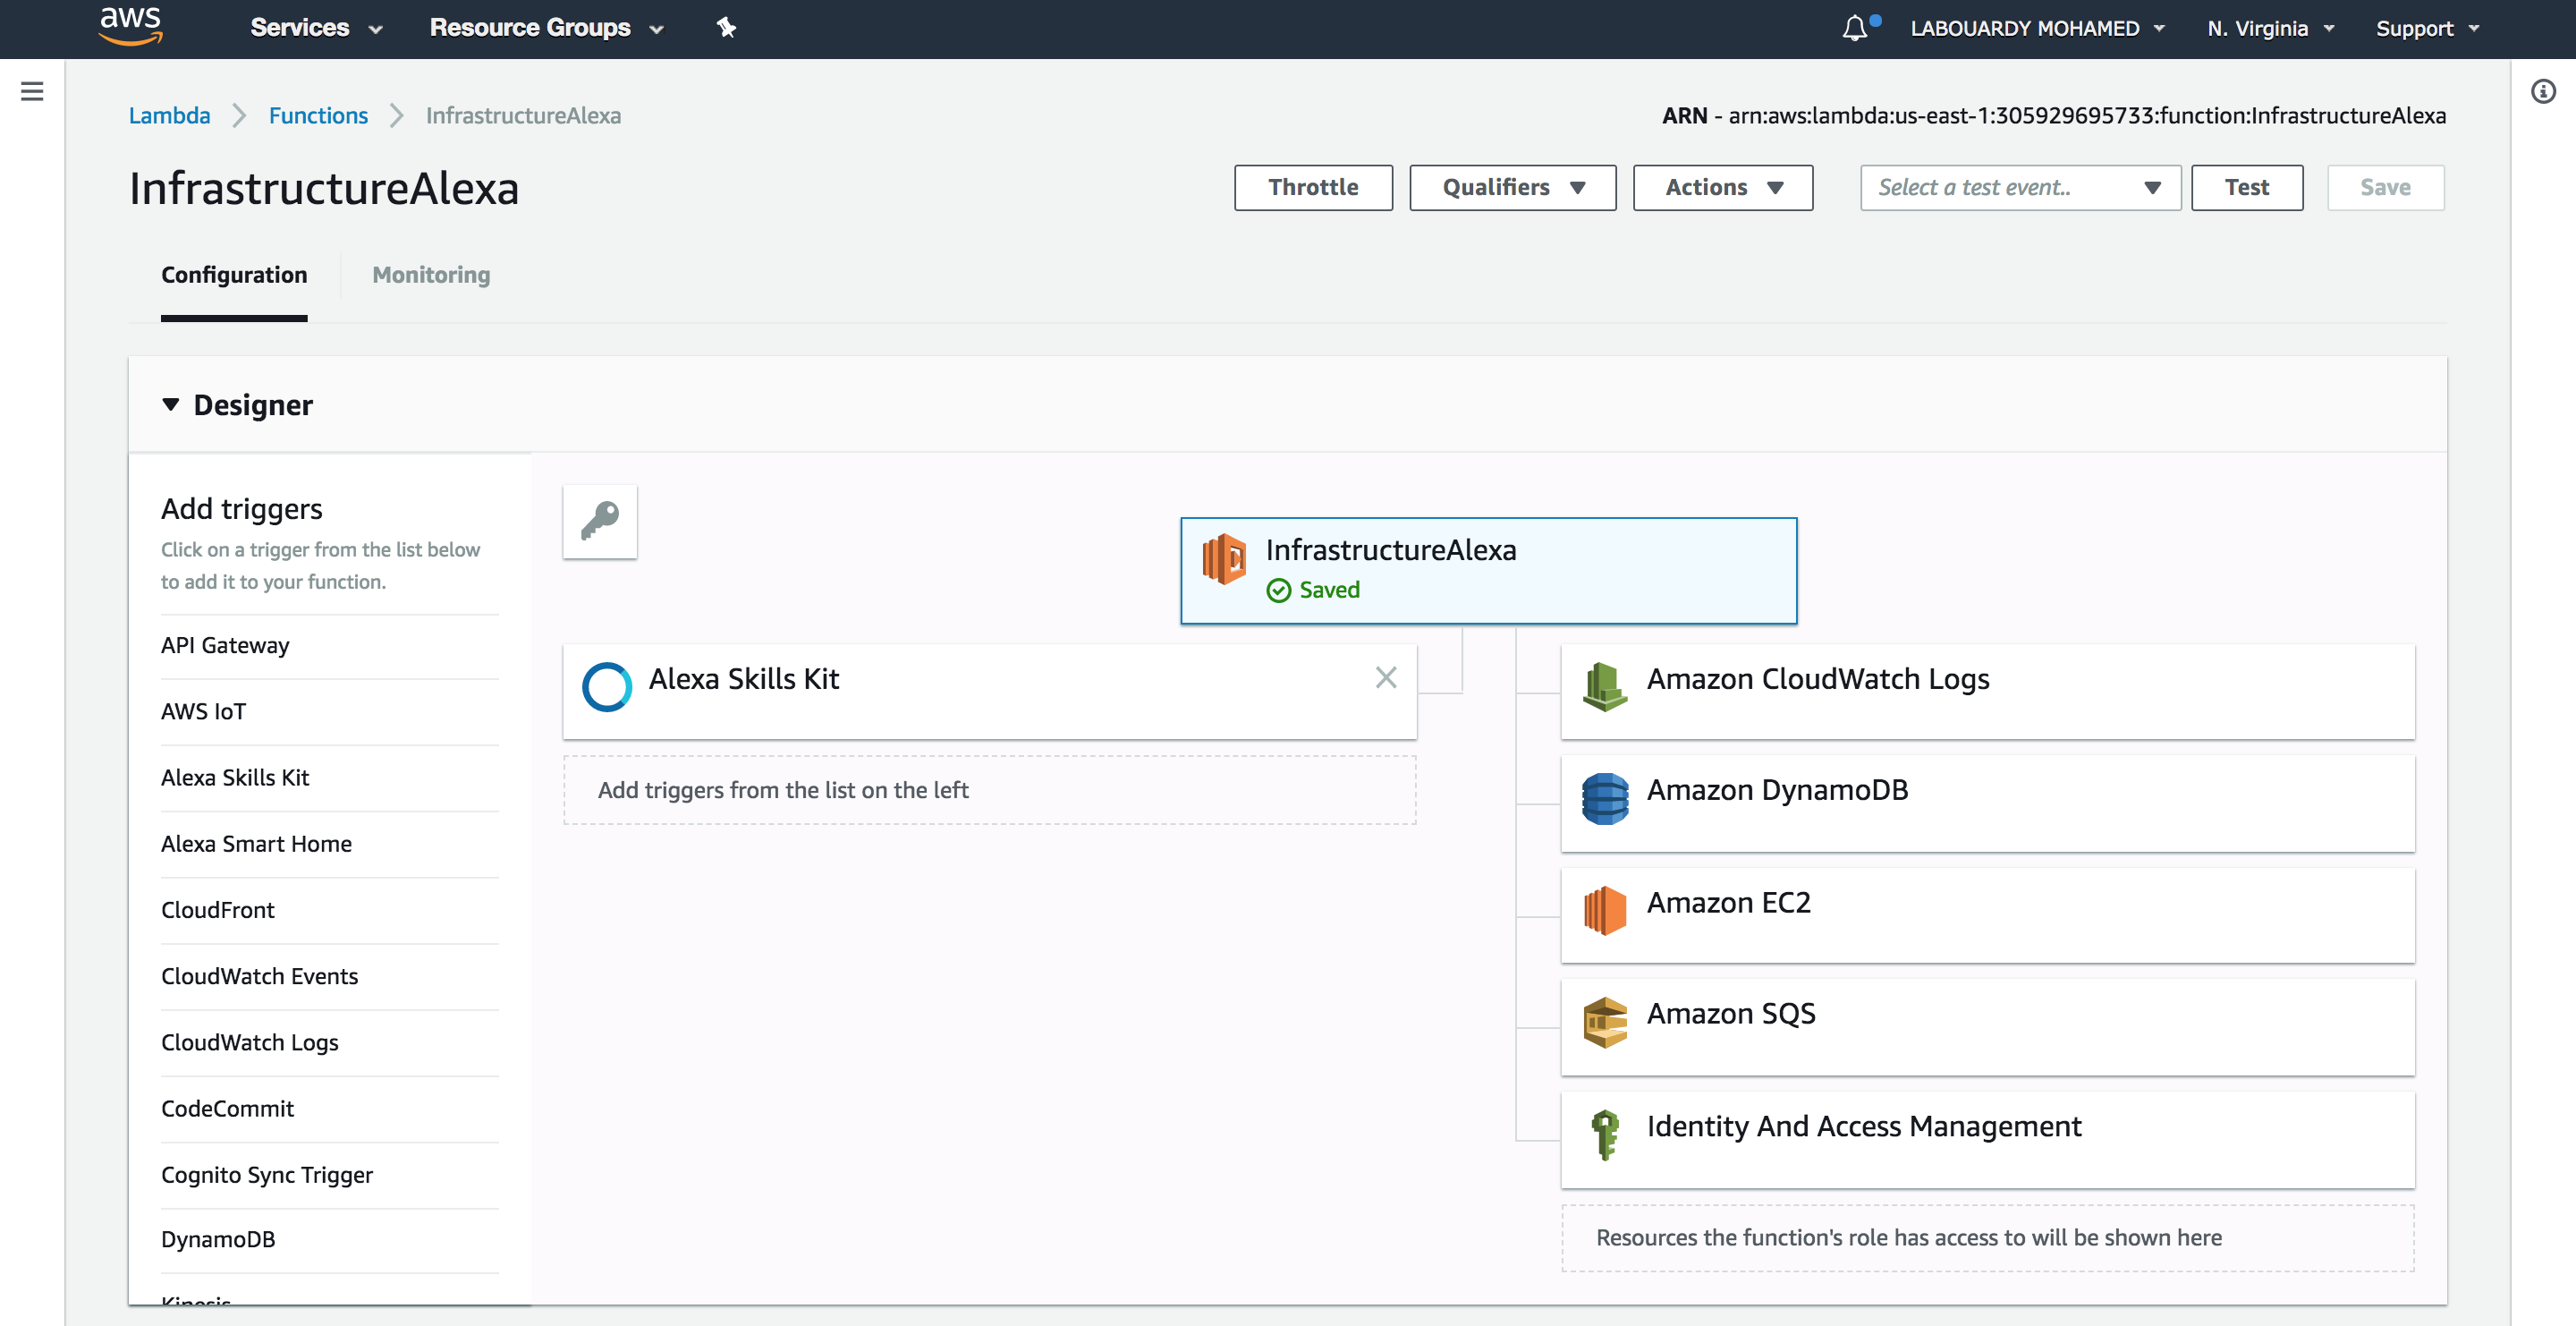Click the pushpin icon in top bar
This screenshot has width=2576, height=1326.
tap(727, 28)
